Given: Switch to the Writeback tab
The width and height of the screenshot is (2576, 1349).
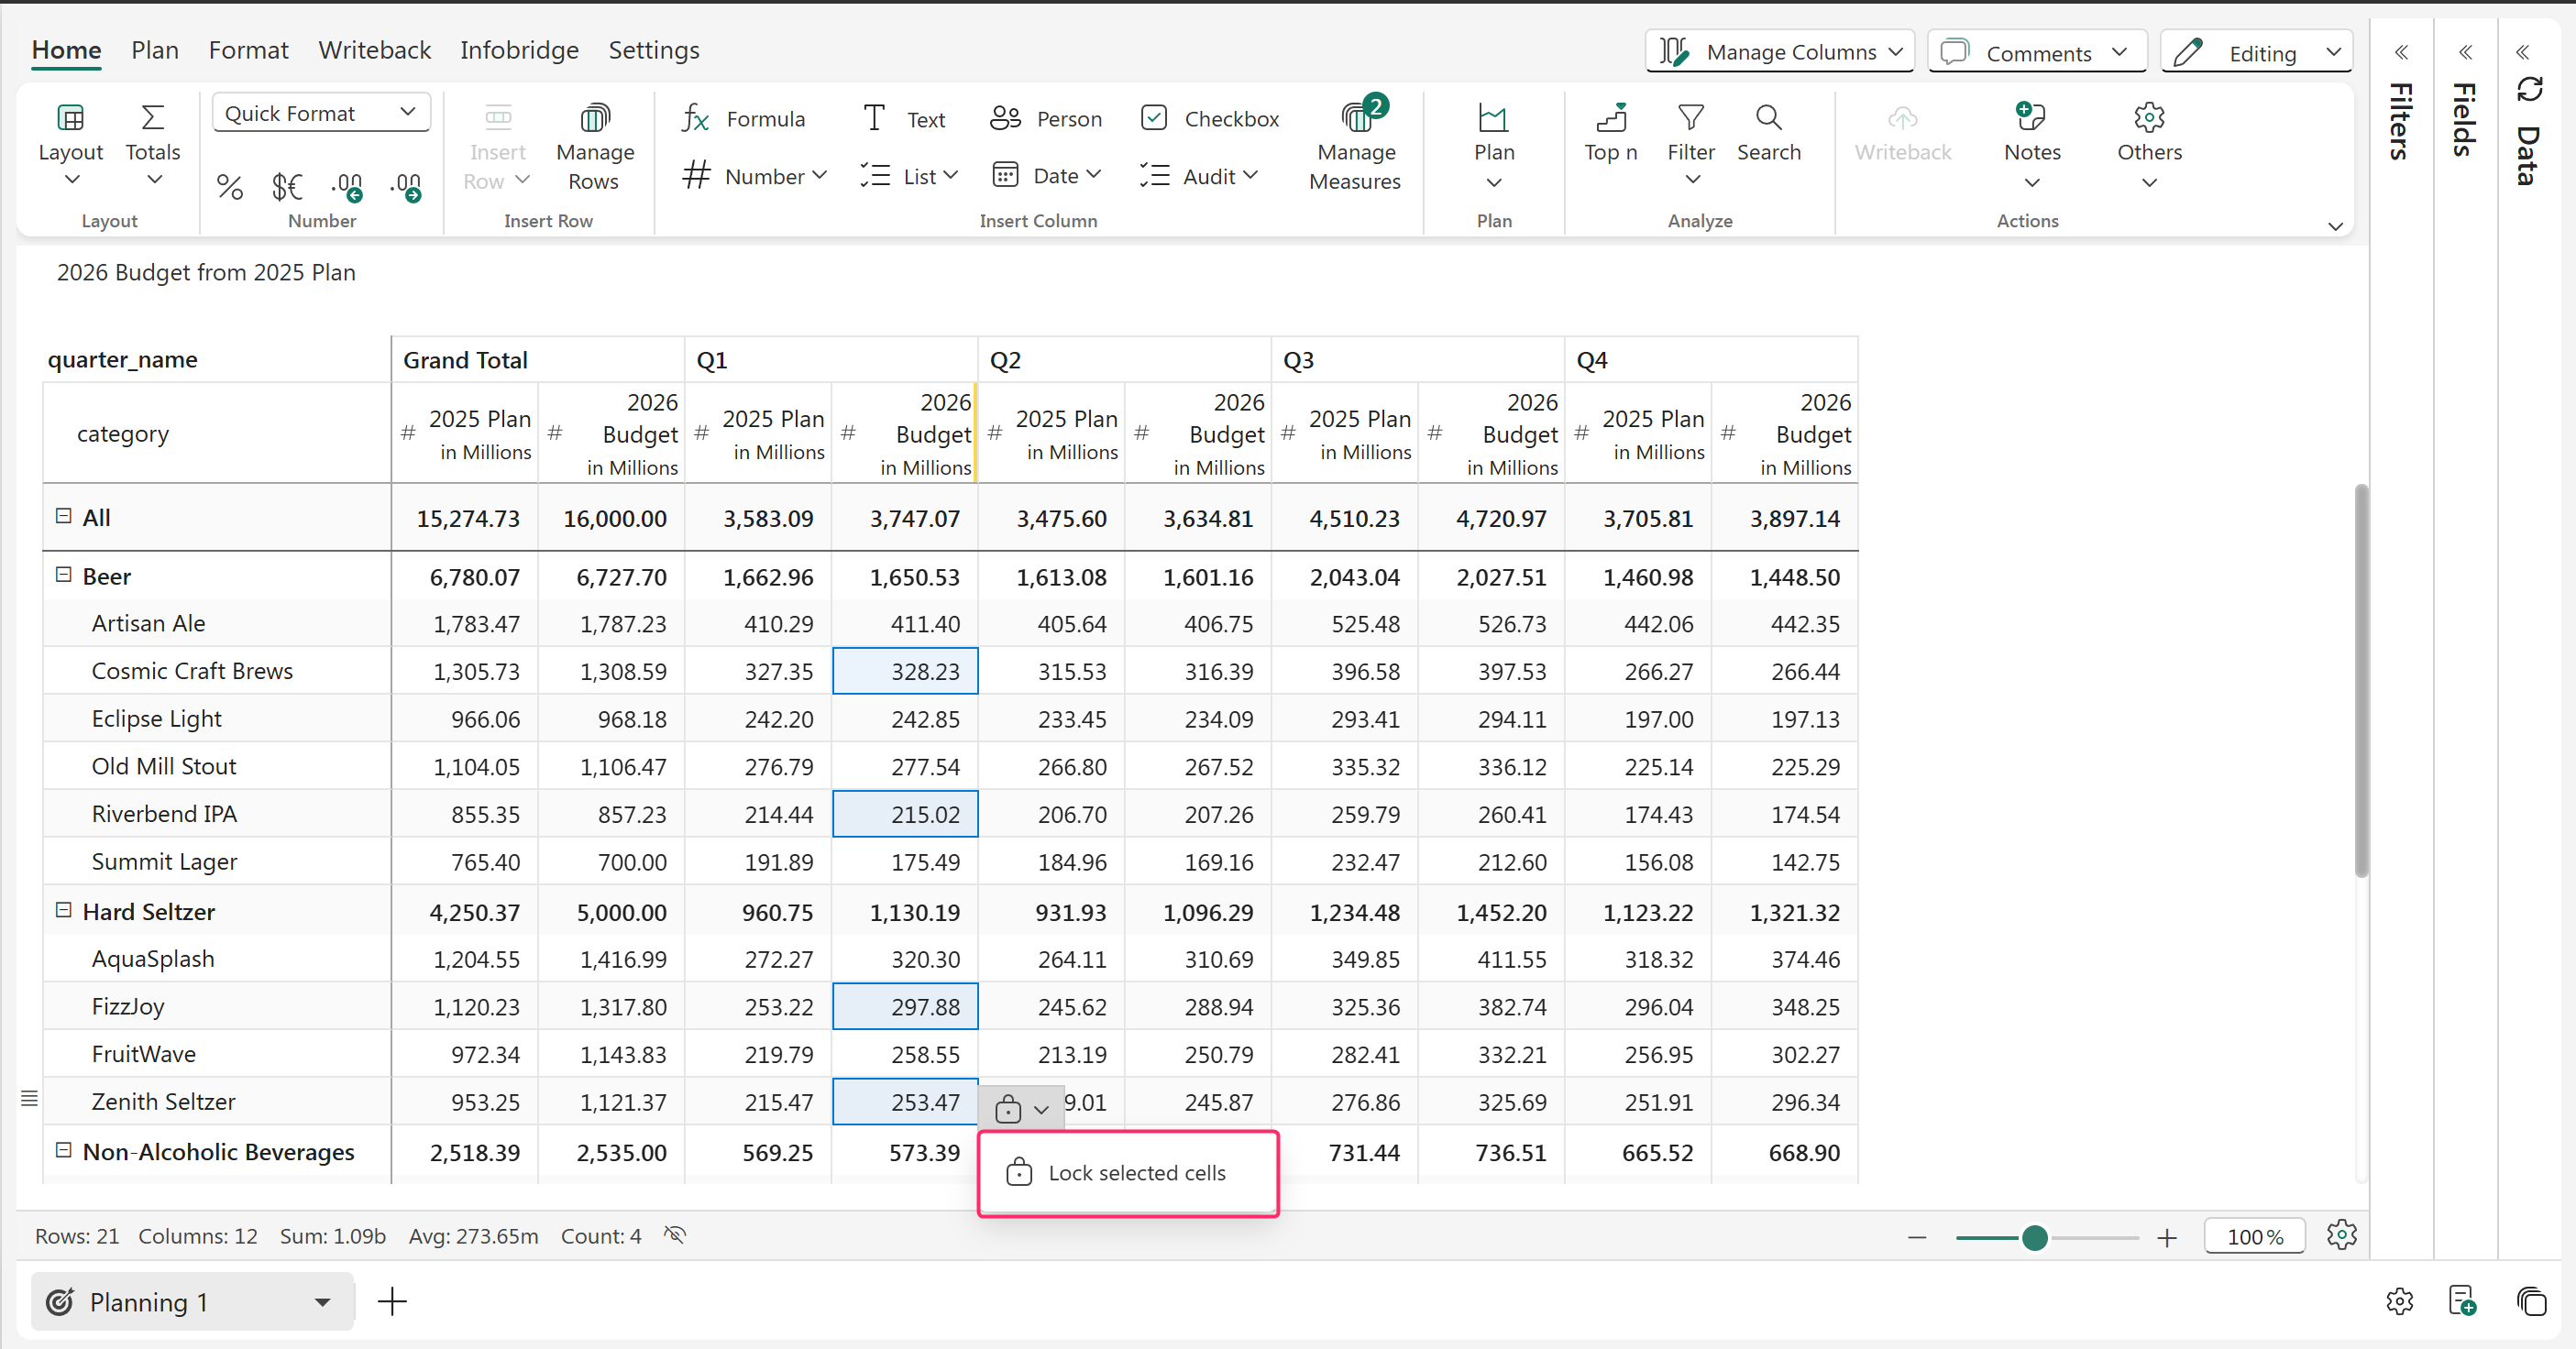Looking at the screenshot, I should pos(374,50).
